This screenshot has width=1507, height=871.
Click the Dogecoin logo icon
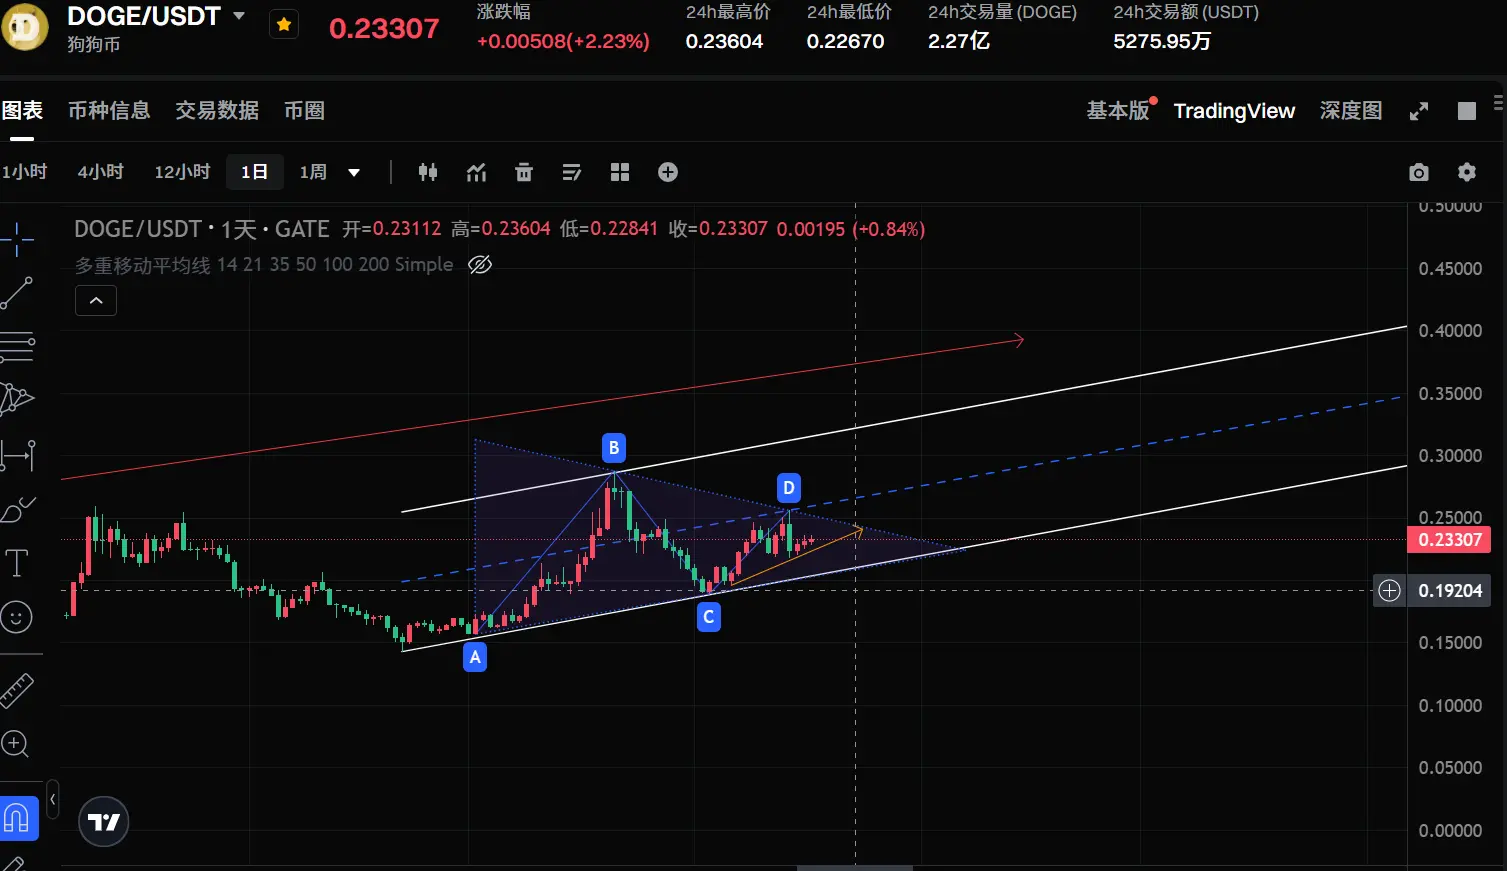24,28
